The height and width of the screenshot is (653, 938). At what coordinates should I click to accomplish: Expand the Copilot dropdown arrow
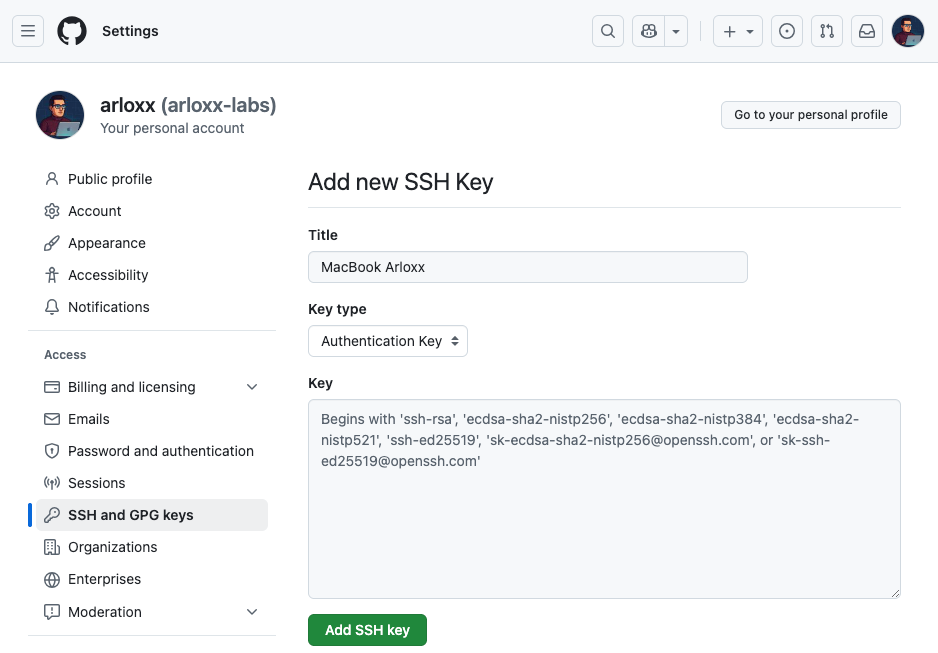click(677, 31)
